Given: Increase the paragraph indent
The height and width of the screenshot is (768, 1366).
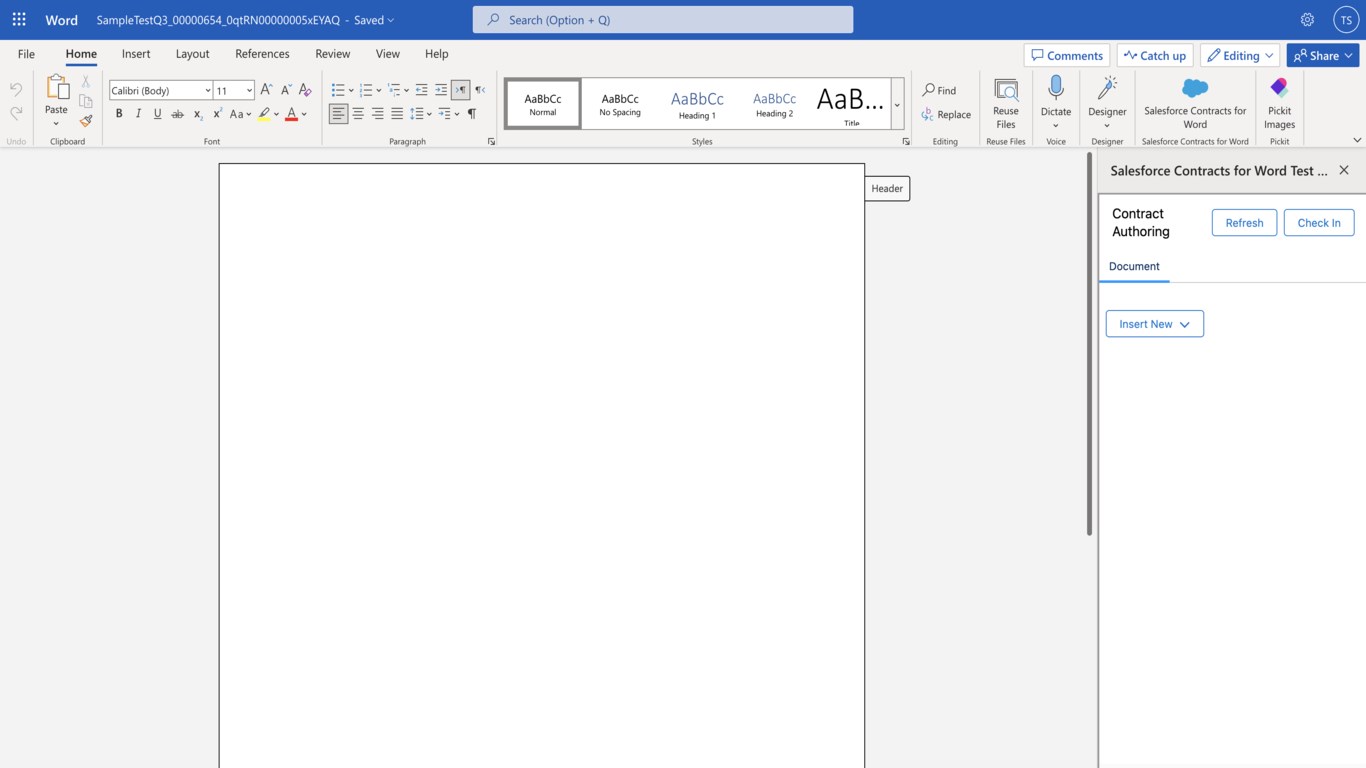Looking at the screenshot, I should pos(441,90).
